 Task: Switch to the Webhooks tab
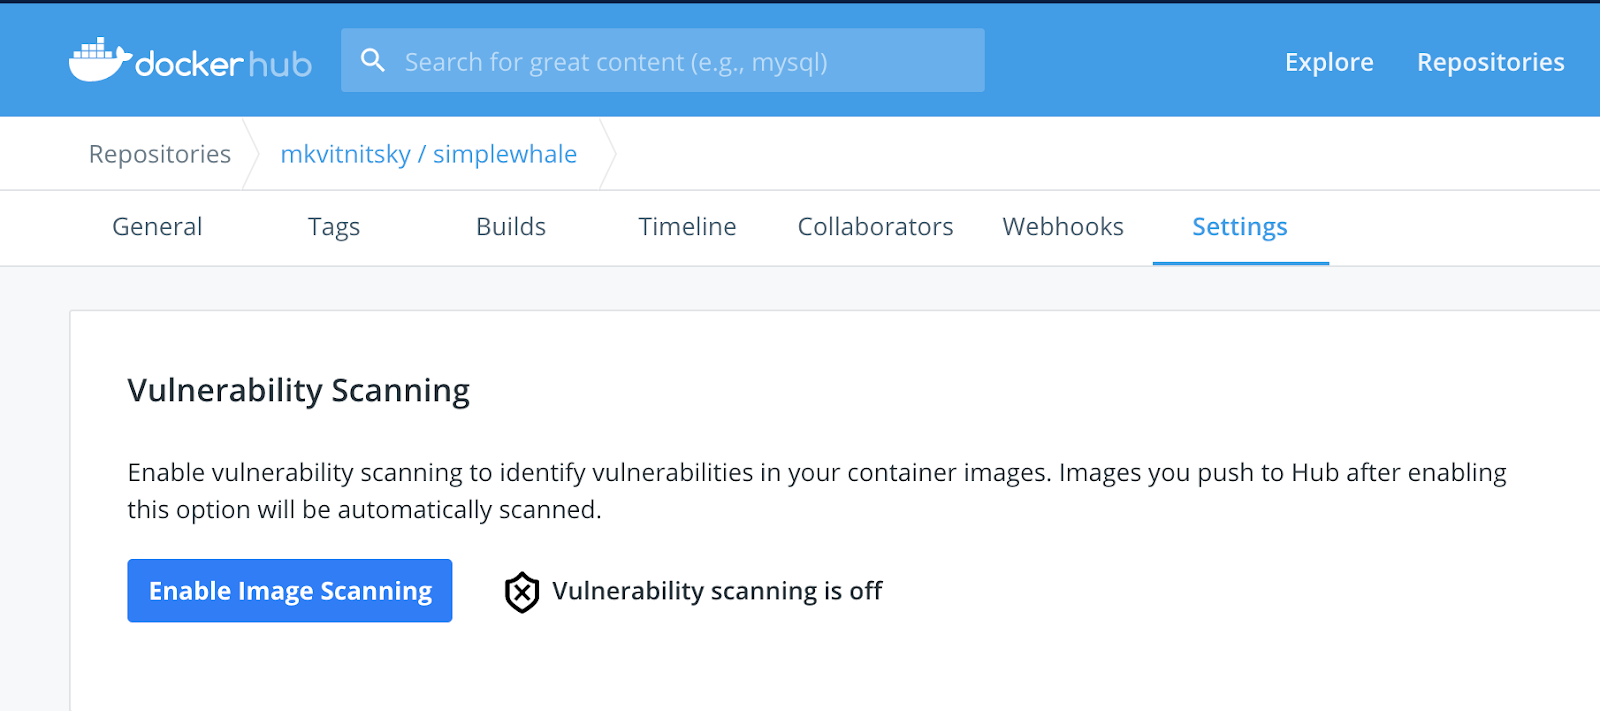(x=1063, y=227)
